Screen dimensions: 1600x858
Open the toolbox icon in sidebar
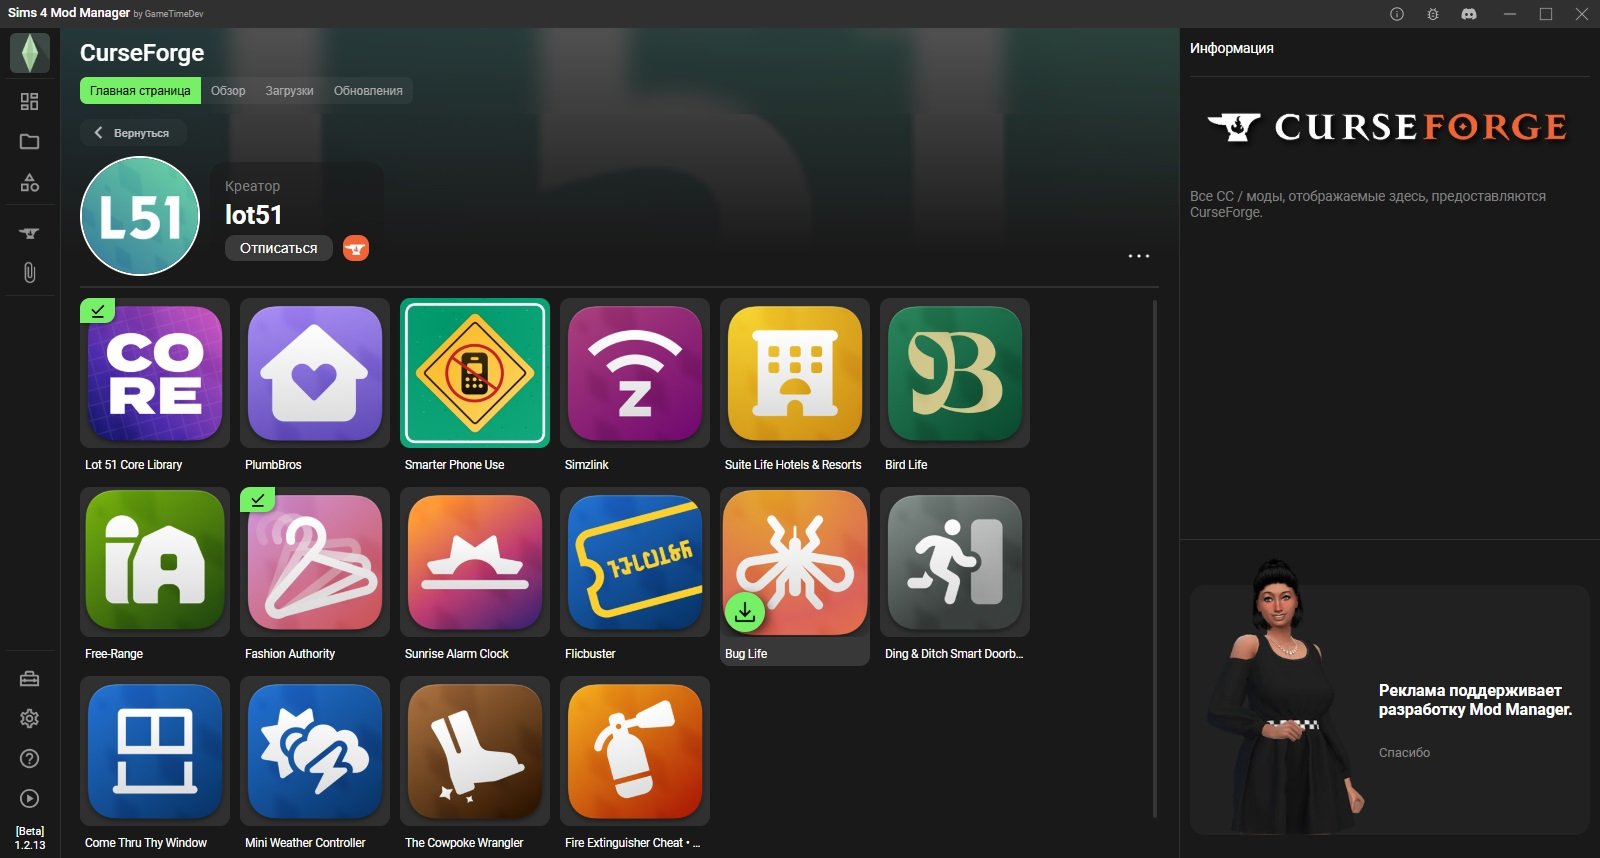tap(29, 679)
